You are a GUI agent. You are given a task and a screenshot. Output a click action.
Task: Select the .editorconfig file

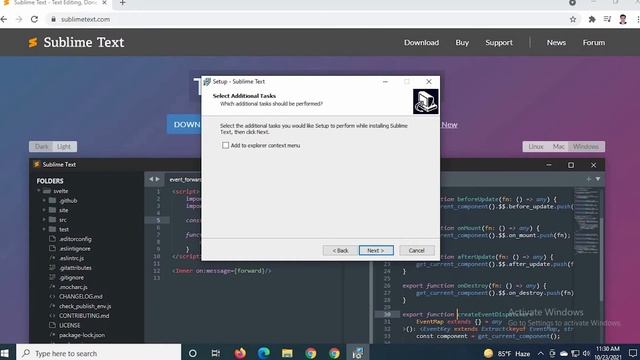pos(75,239)
